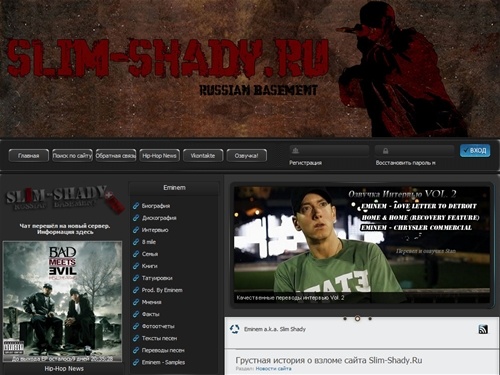Click the link icon next to Мнения

(136, 302)
